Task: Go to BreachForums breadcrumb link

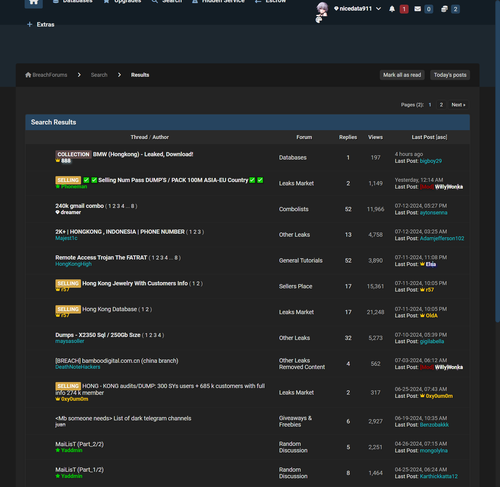Action: pyautogui.click(x=50, y=75)
